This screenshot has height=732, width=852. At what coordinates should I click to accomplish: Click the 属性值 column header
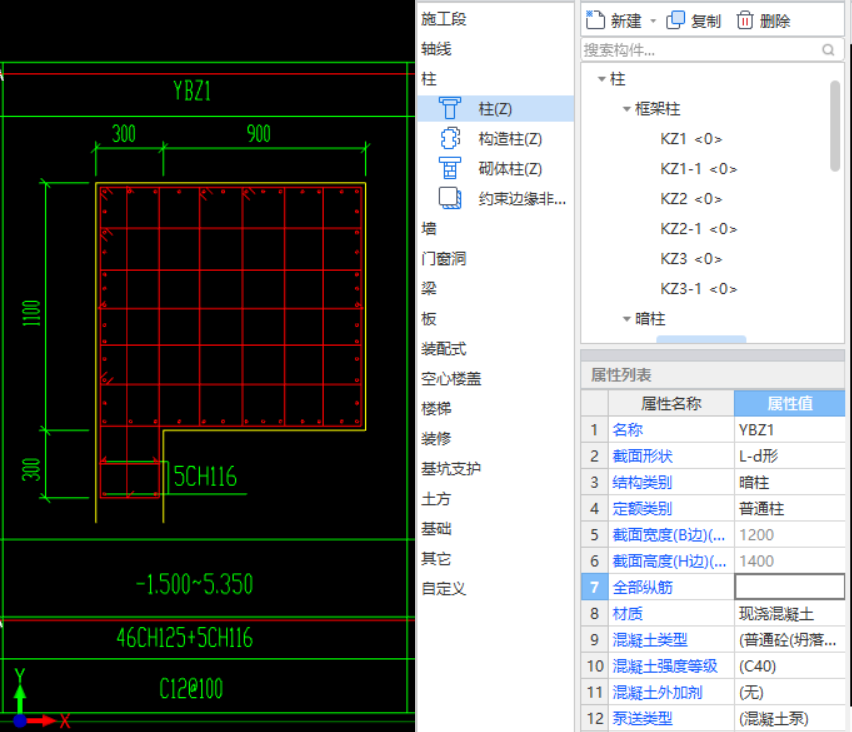[790, 403]
